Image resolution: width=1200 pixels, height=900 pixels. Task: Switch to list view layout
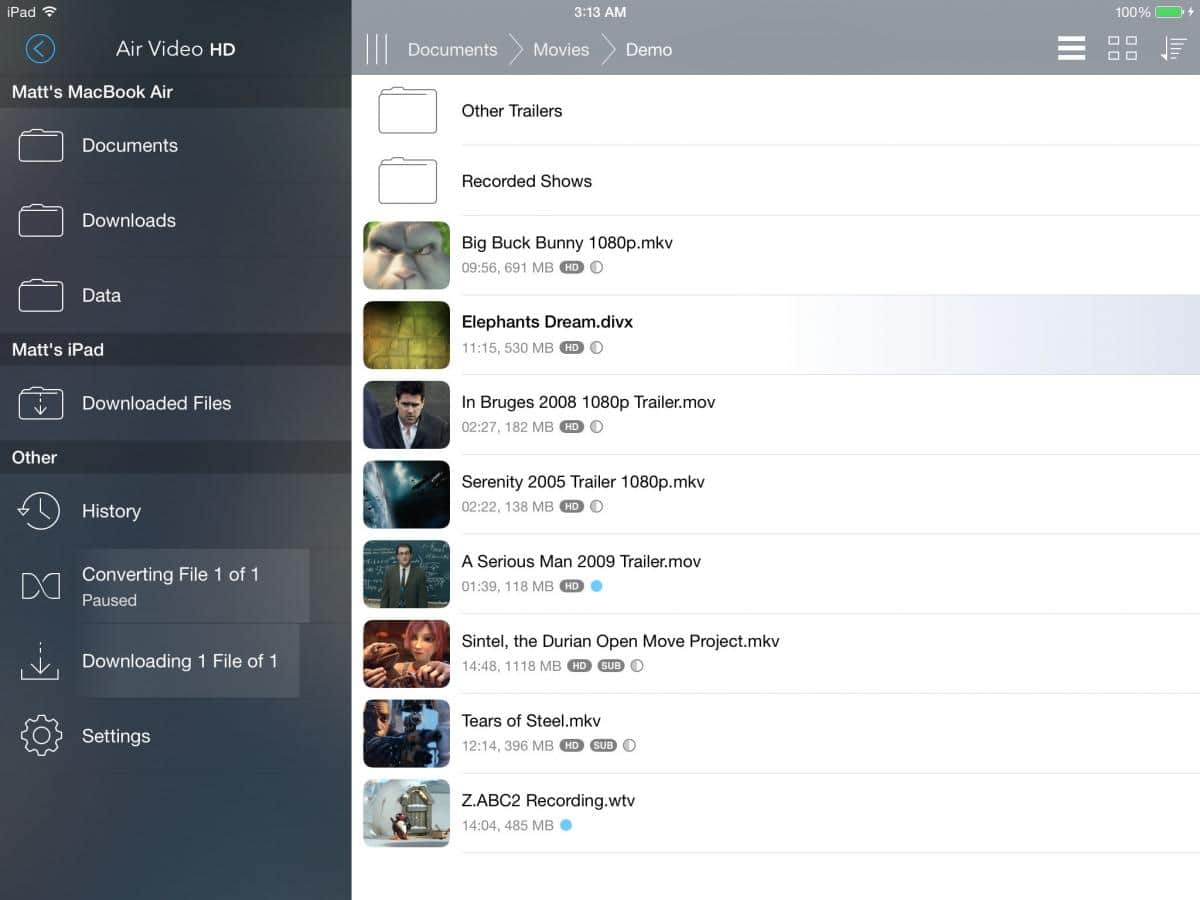tap(1071, 49)
